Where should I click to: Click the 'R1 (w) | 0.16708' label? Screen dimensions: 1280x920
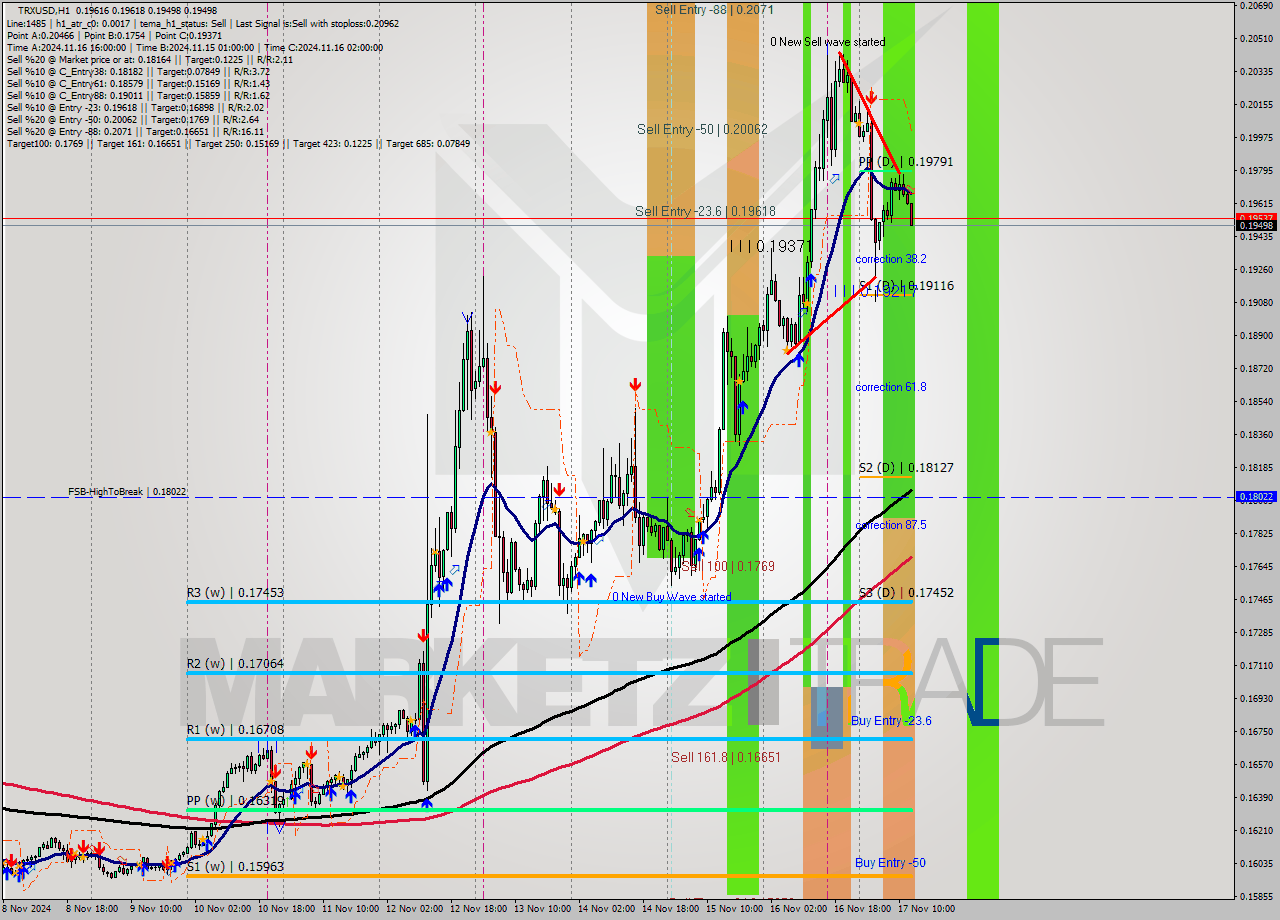point(235,729)
